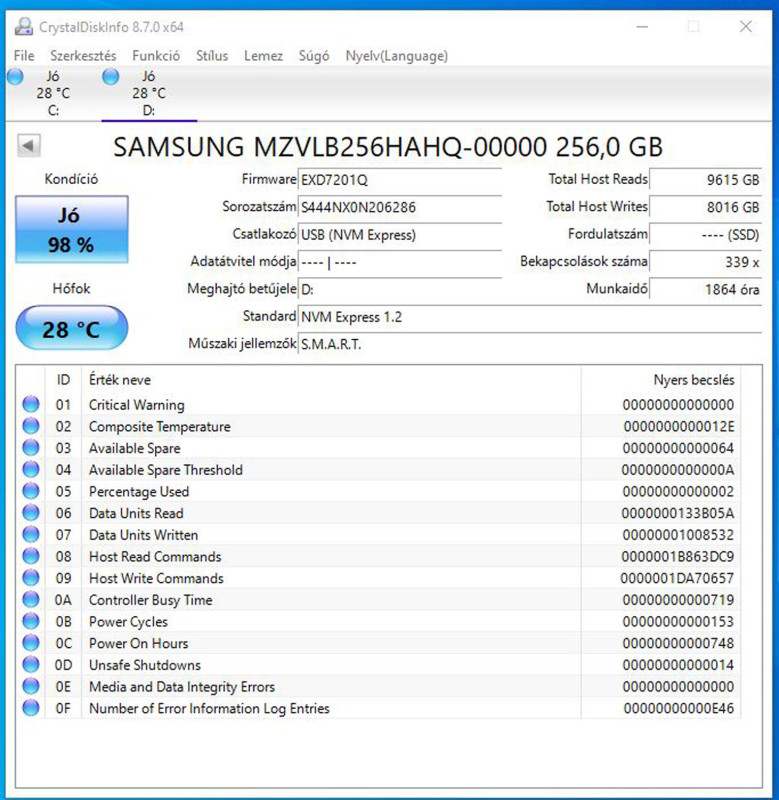Click the 28 °C temperature button
This screenshot has width=779, height=800.
[71, 328]
